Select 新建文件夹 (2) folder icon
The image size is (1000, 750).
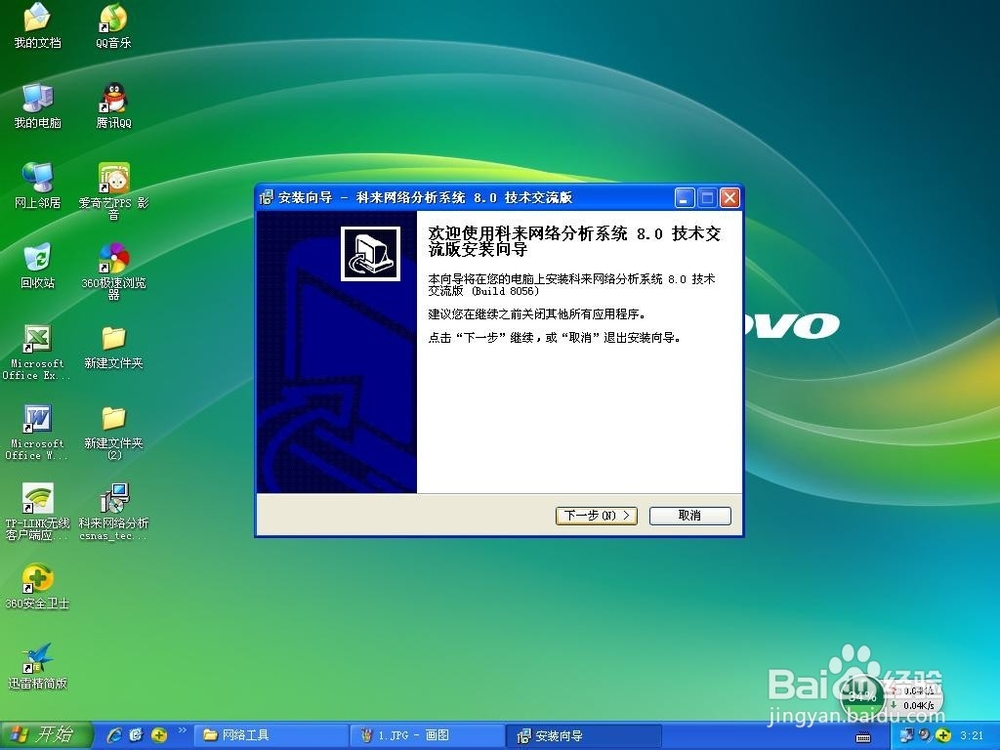coord(114,432)
